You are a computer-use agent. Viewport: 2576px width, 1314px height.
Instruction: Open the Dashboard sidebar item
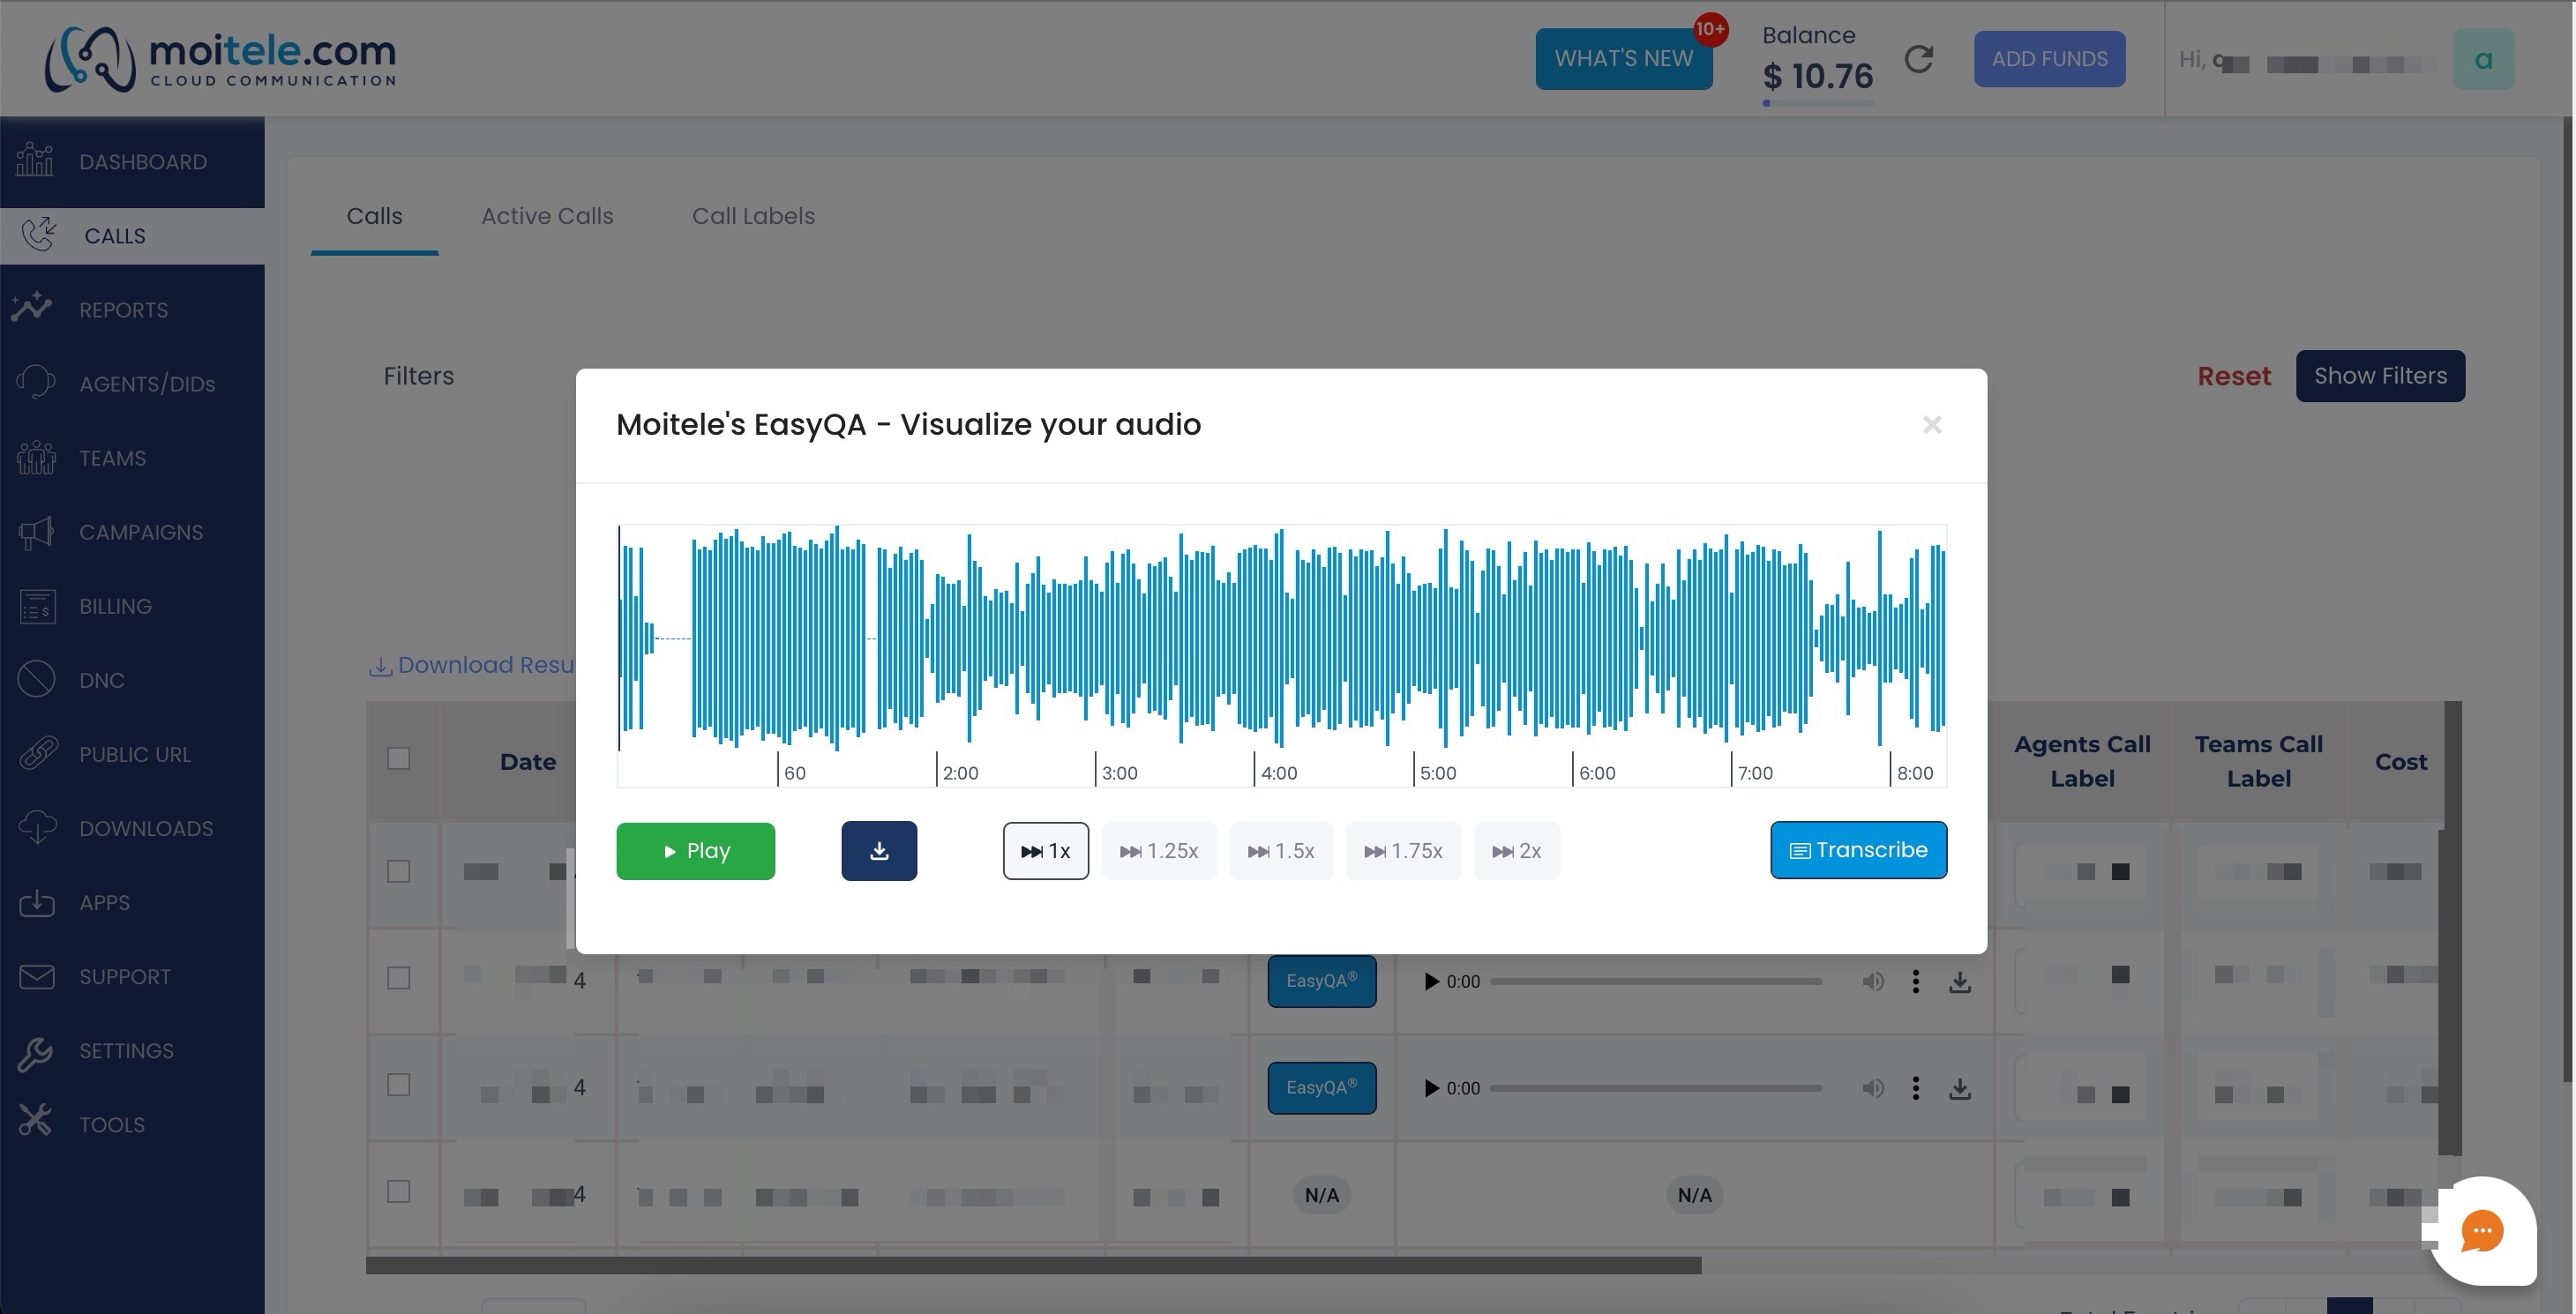(132, 162)
